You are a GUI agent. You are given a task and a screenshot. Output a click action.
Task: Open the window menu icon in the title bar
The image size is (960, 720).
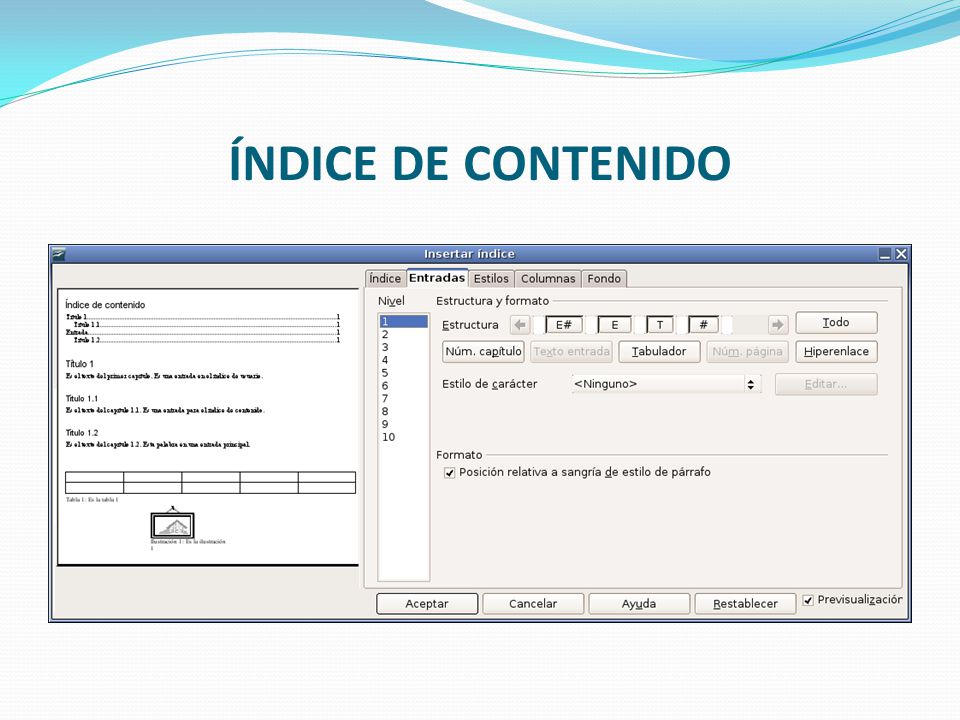point(59,254)
